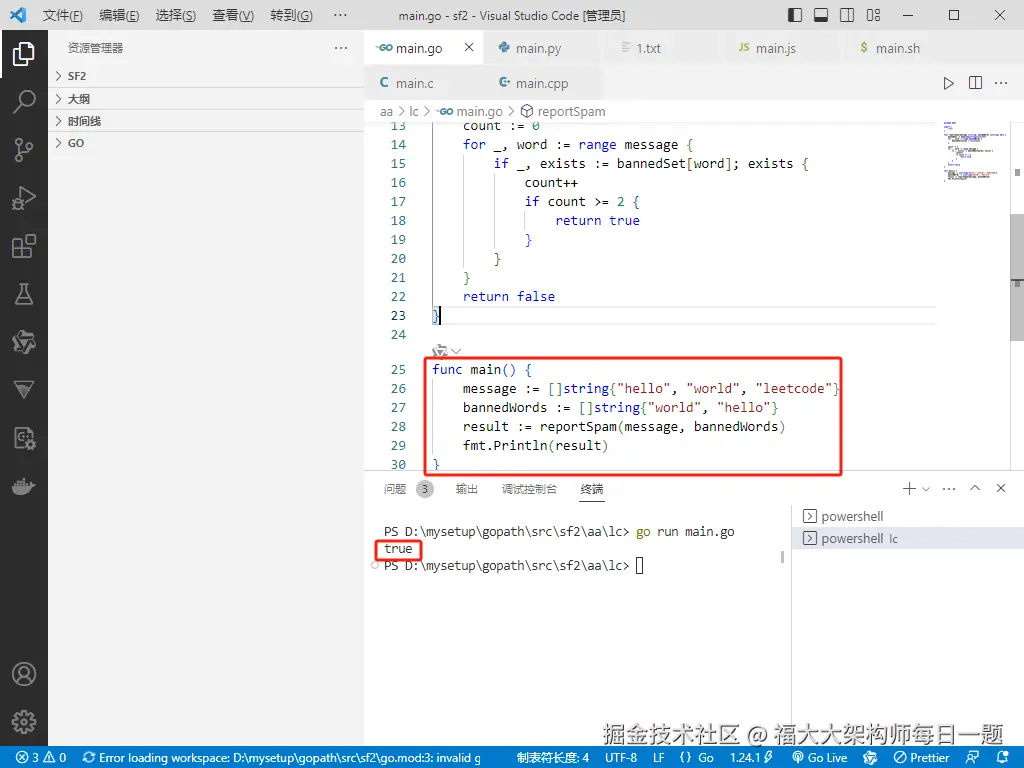Open Run and Debug view icon

tap(24, 198)
